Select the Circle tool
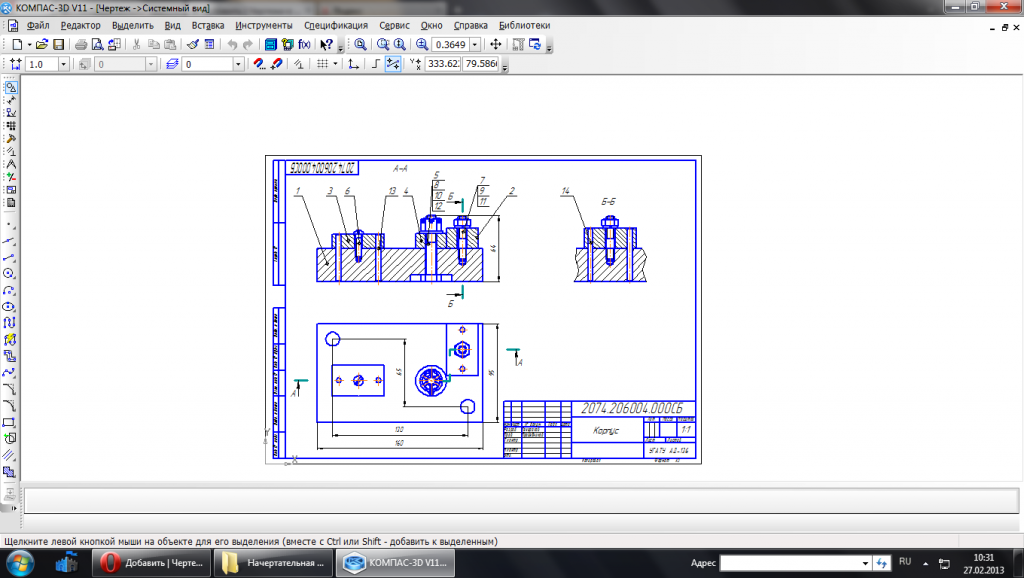The width and height of the screenshot is (1024, 578). (9, 274)
